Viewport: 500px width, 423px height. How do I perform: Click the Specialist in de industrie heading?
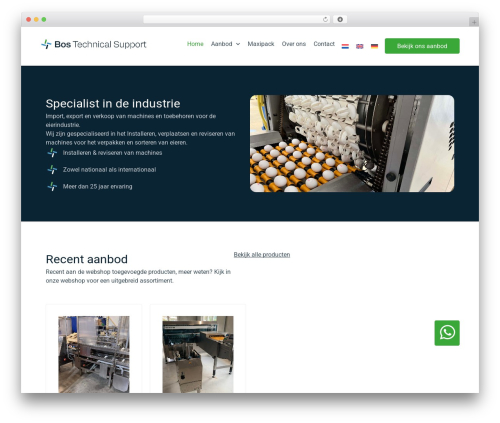click(113, 104)
